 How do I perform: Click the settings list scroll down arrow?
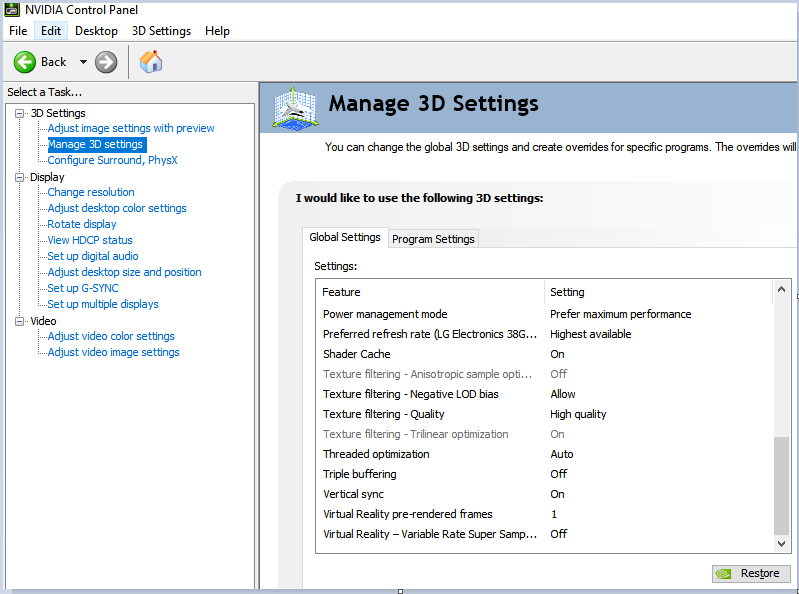(781, 544)
